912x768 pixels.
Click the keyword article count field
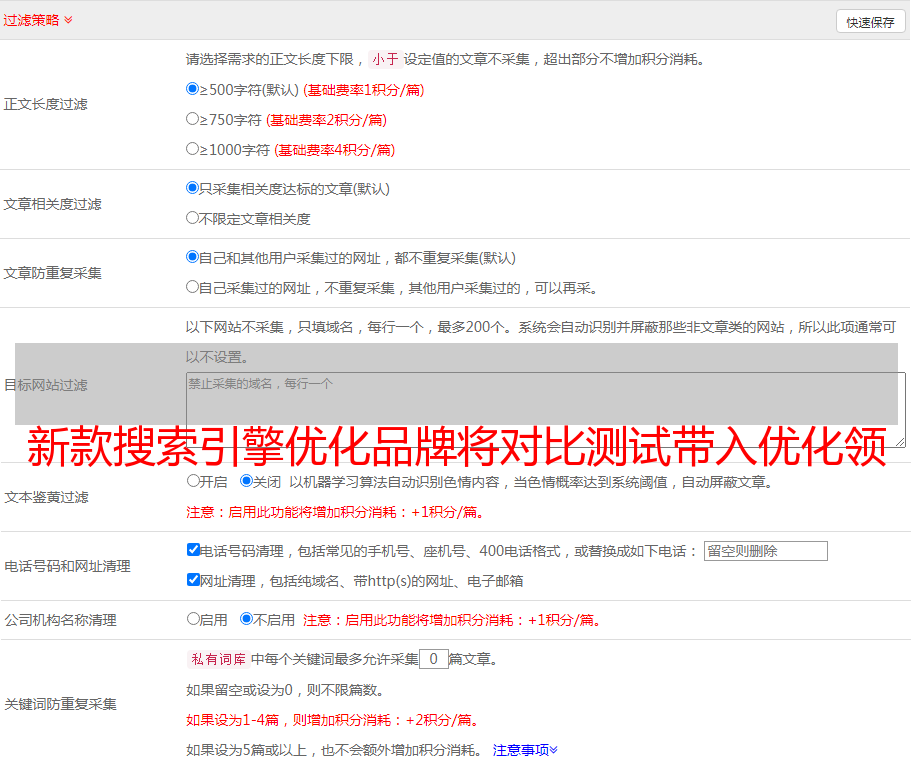pyautogui.click(x=433, y=659)
